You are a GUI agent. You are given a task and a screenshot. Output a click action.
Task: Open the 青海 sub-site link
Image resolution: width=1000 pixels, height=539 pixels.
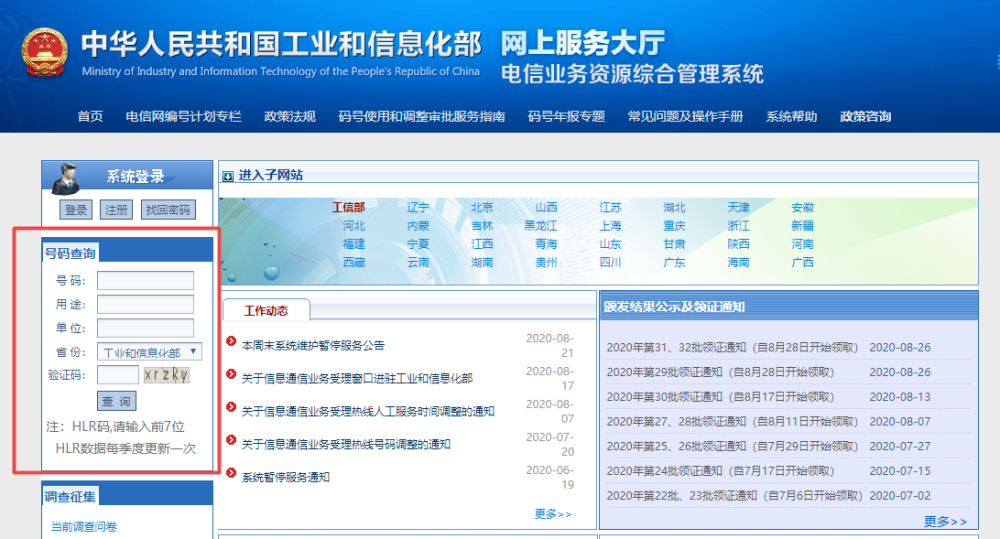(546, 244)
